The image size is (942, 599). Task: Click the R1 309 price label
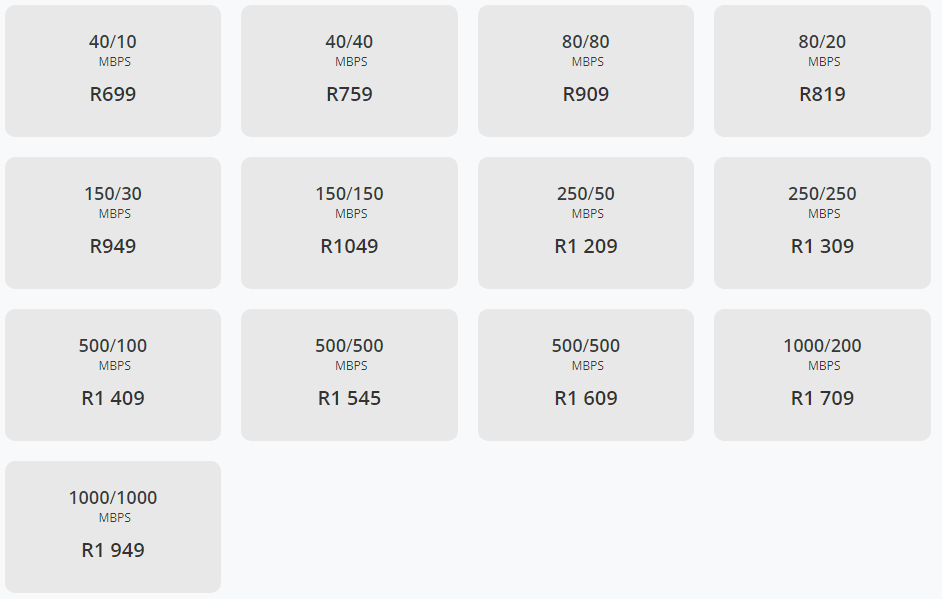pos(822,247)
